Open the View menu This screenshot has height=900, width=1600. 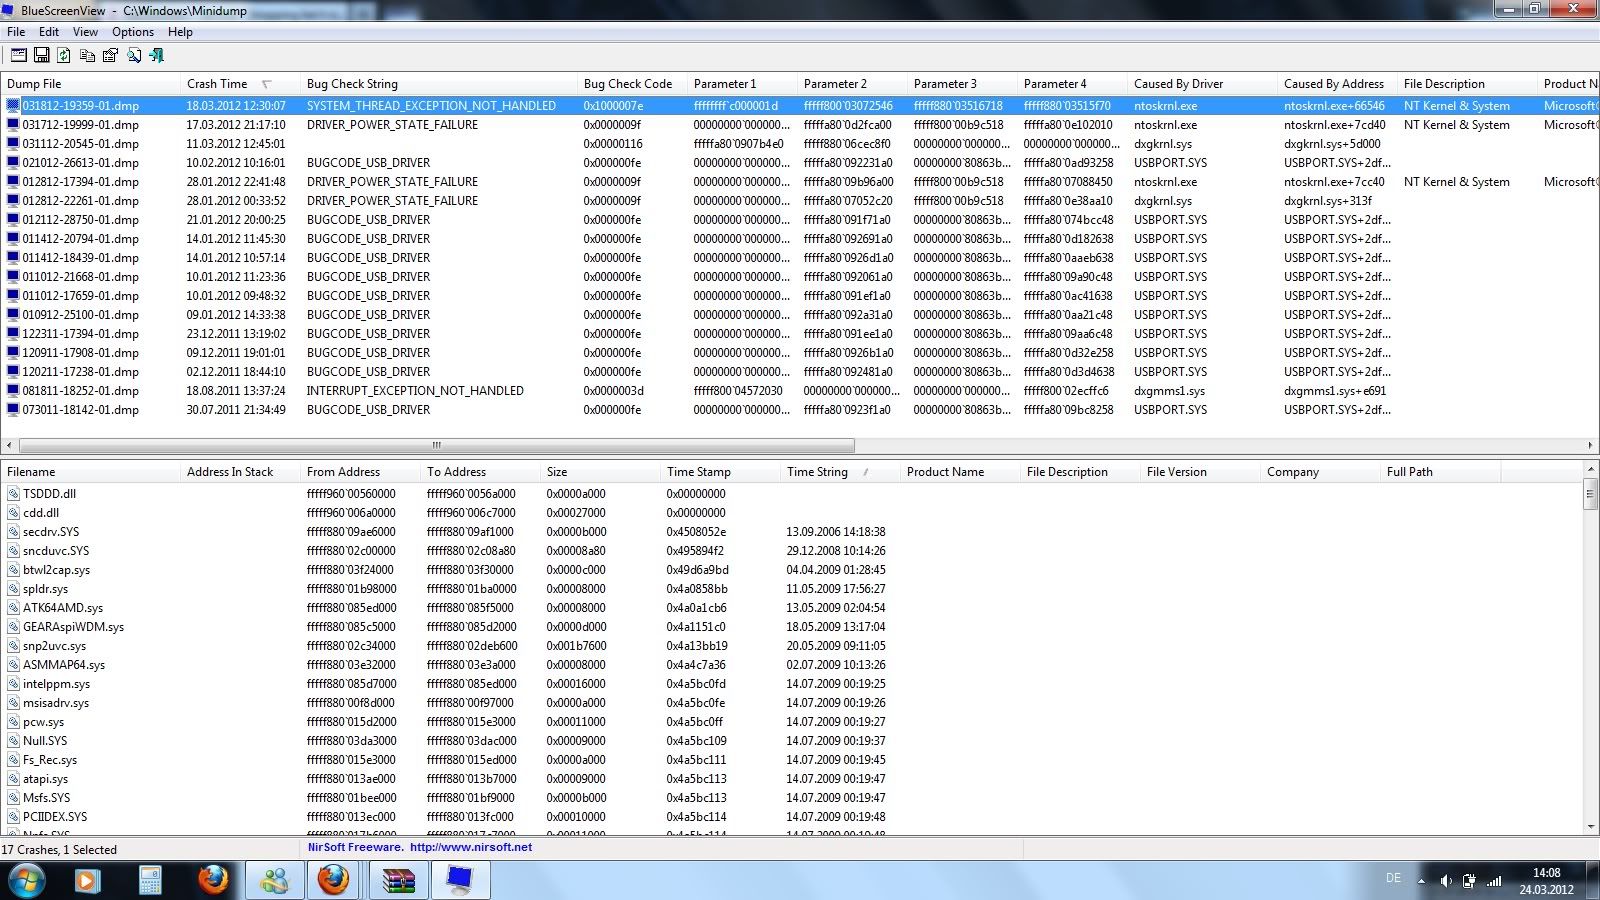point(86,32)
